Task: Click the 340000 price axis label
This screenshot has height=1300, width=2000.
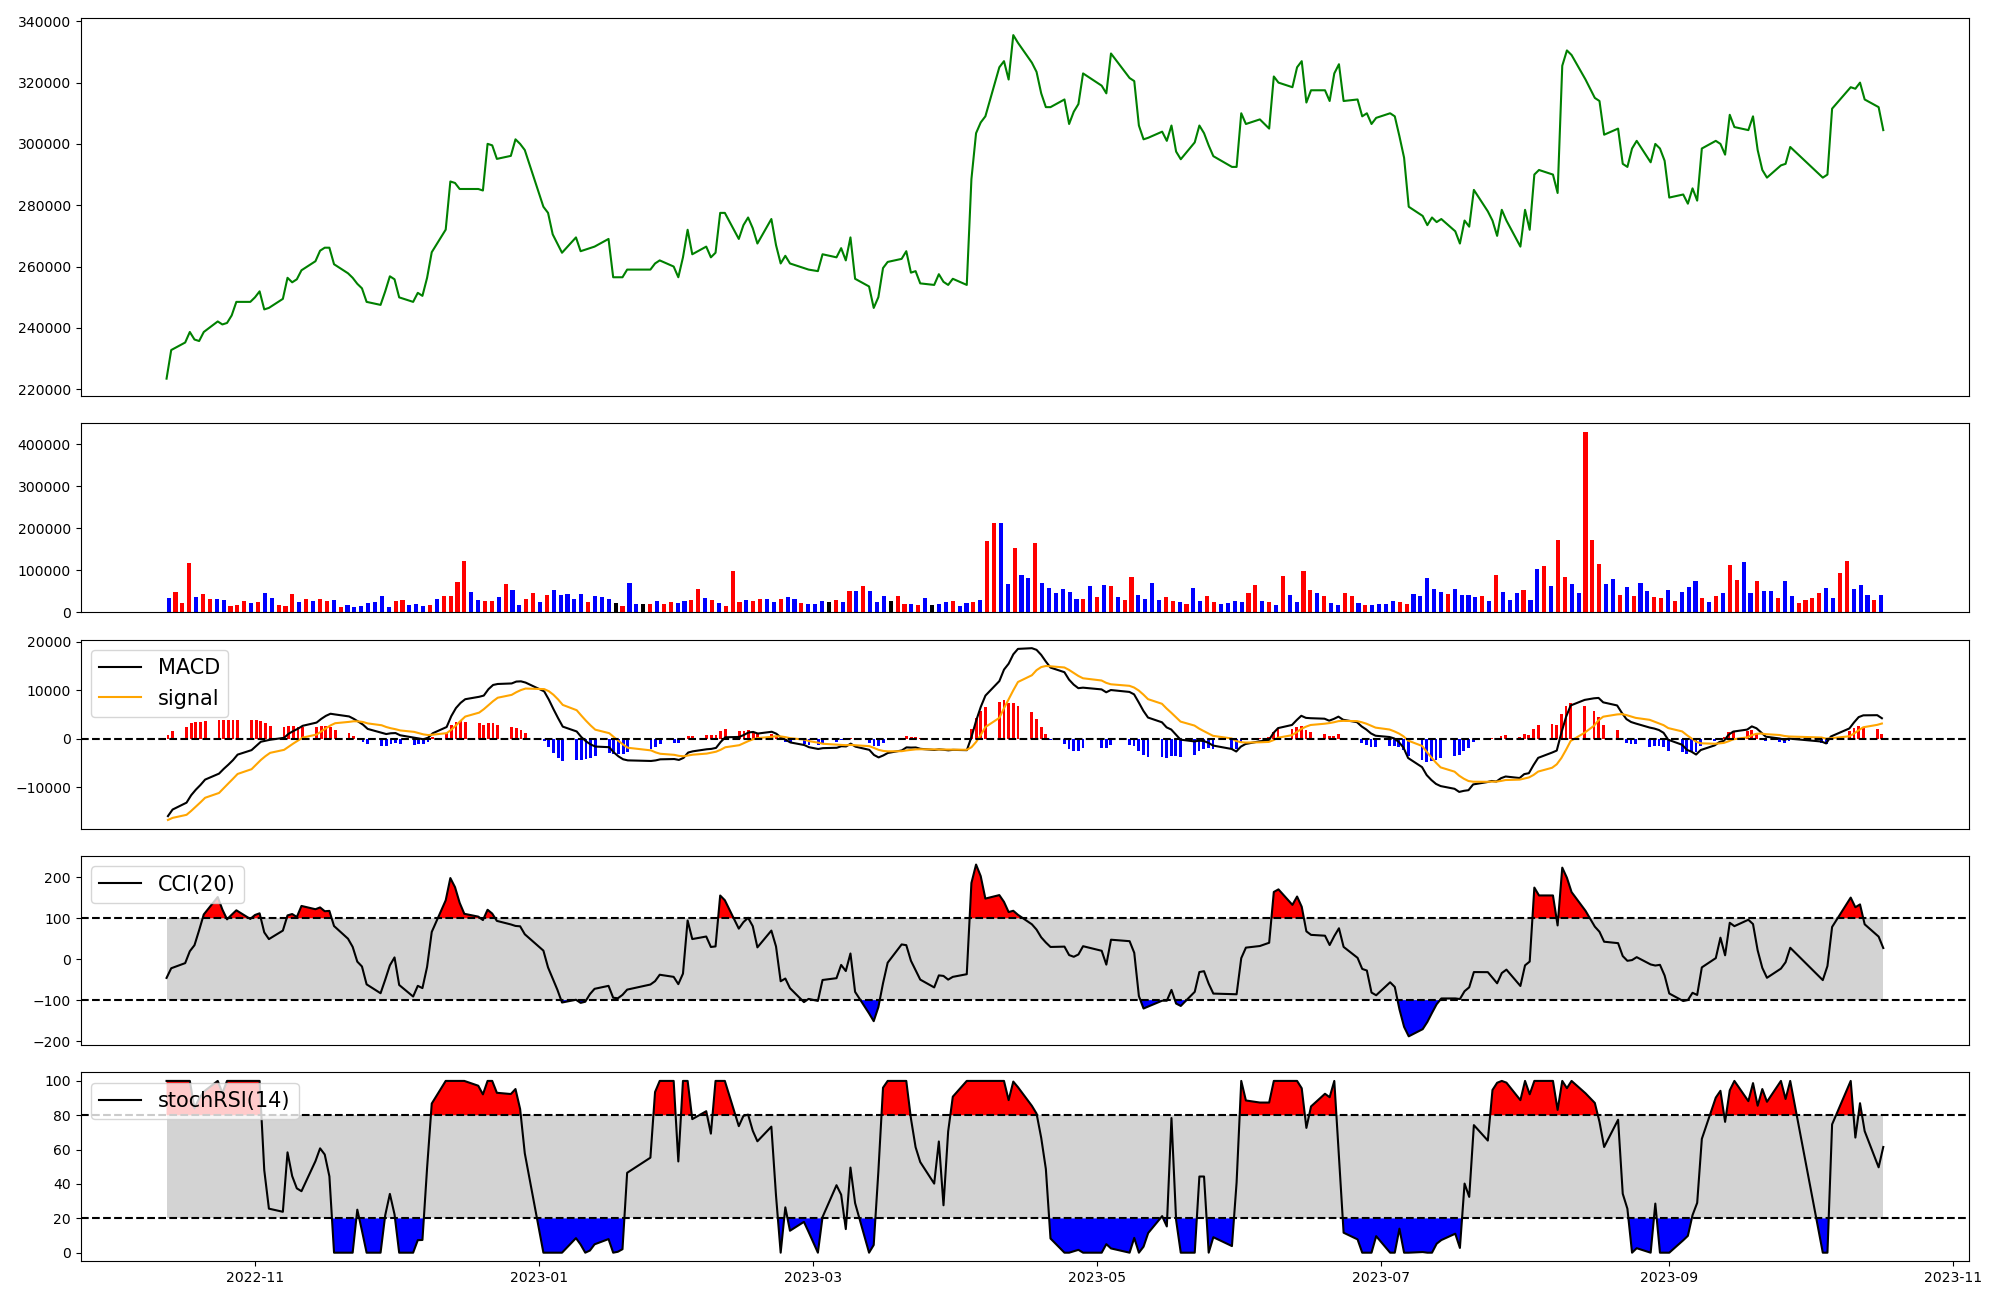Action: (44, 22)
